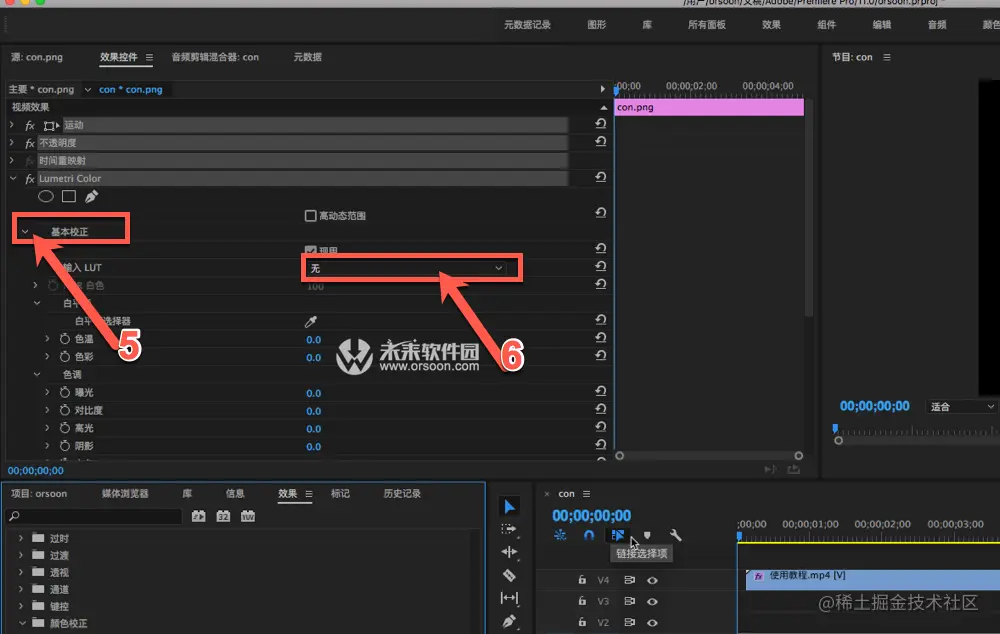Open the timeline settings wrench menu
This screenshot has width=1000, height=634.
[676, 535]
